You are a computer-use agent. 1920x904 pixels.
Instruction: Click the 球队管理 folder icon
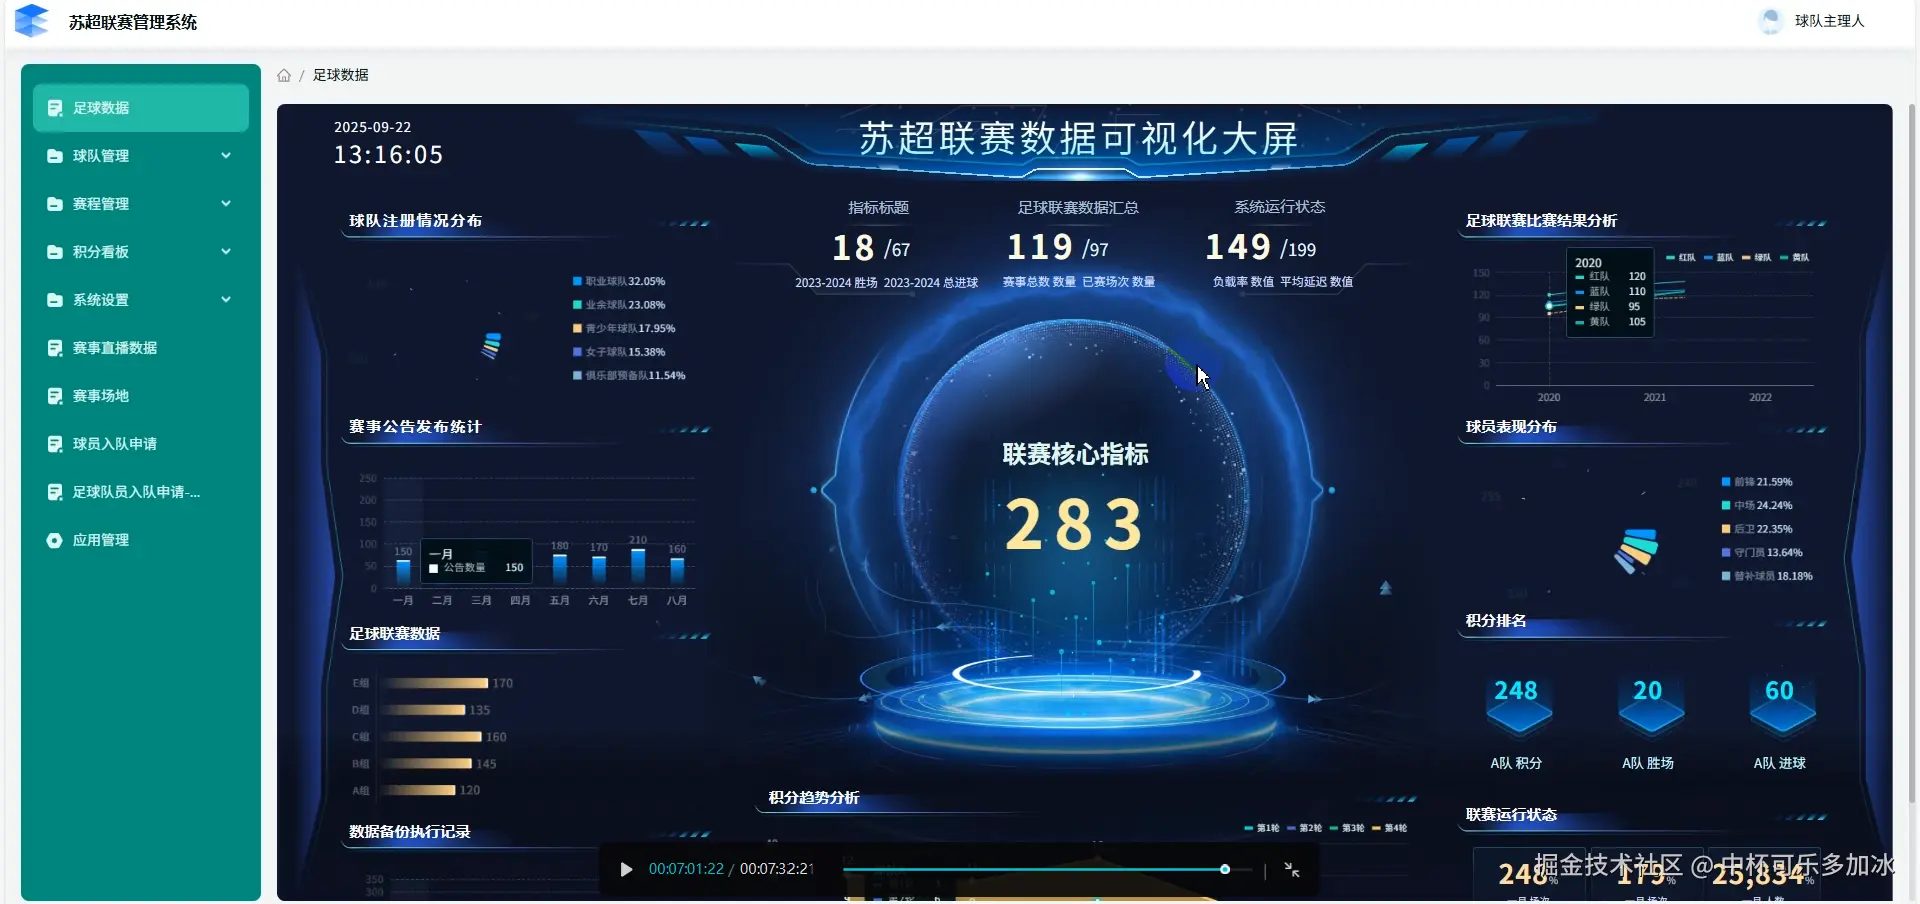(55, 156)
